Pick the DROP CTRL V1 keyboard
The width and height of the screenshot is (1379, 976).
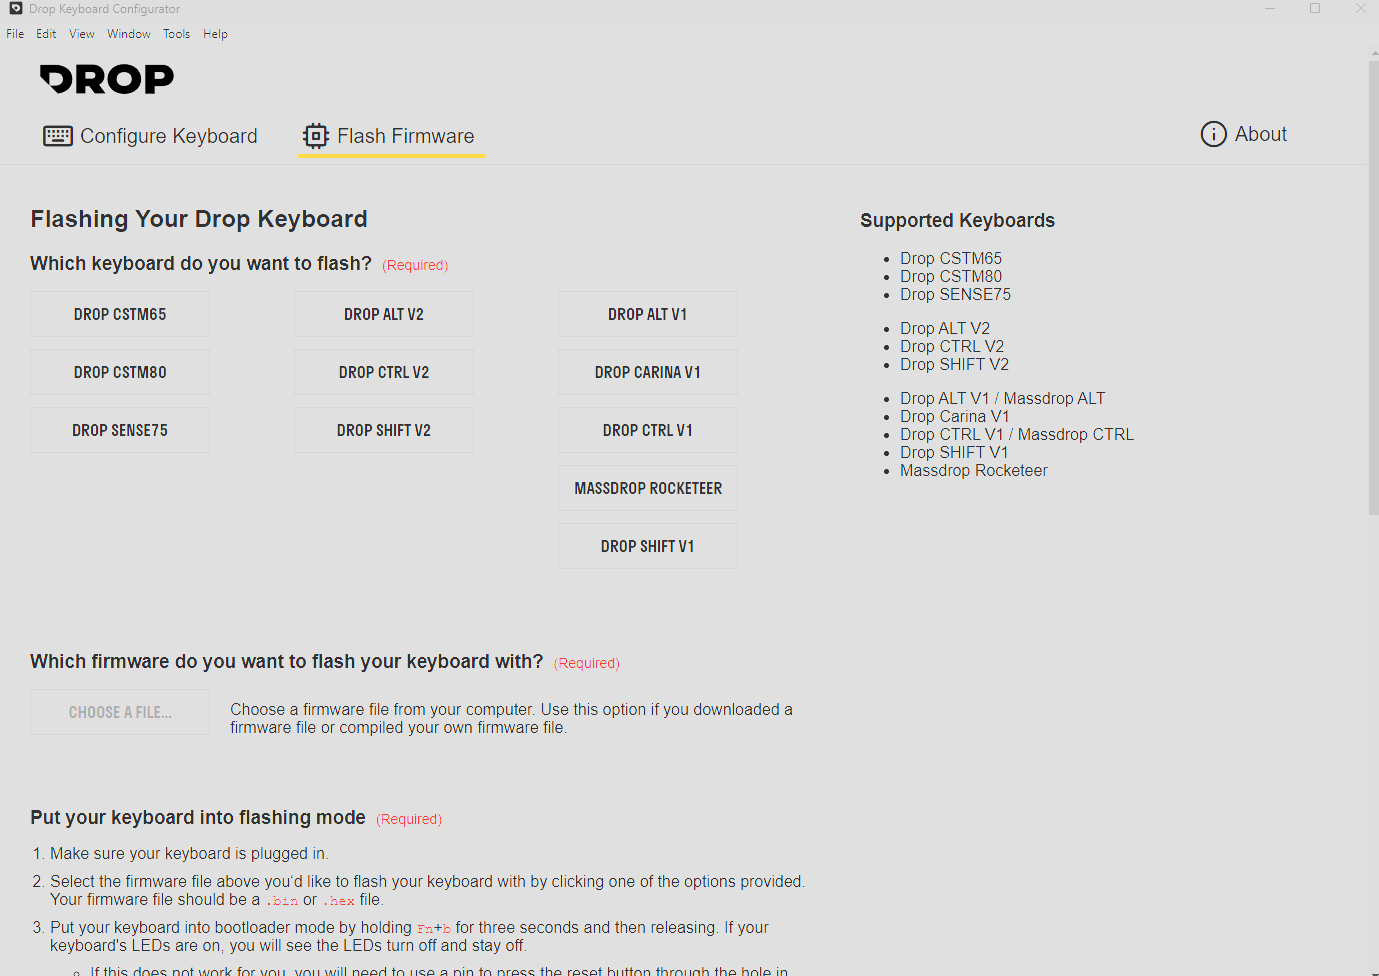648,430
